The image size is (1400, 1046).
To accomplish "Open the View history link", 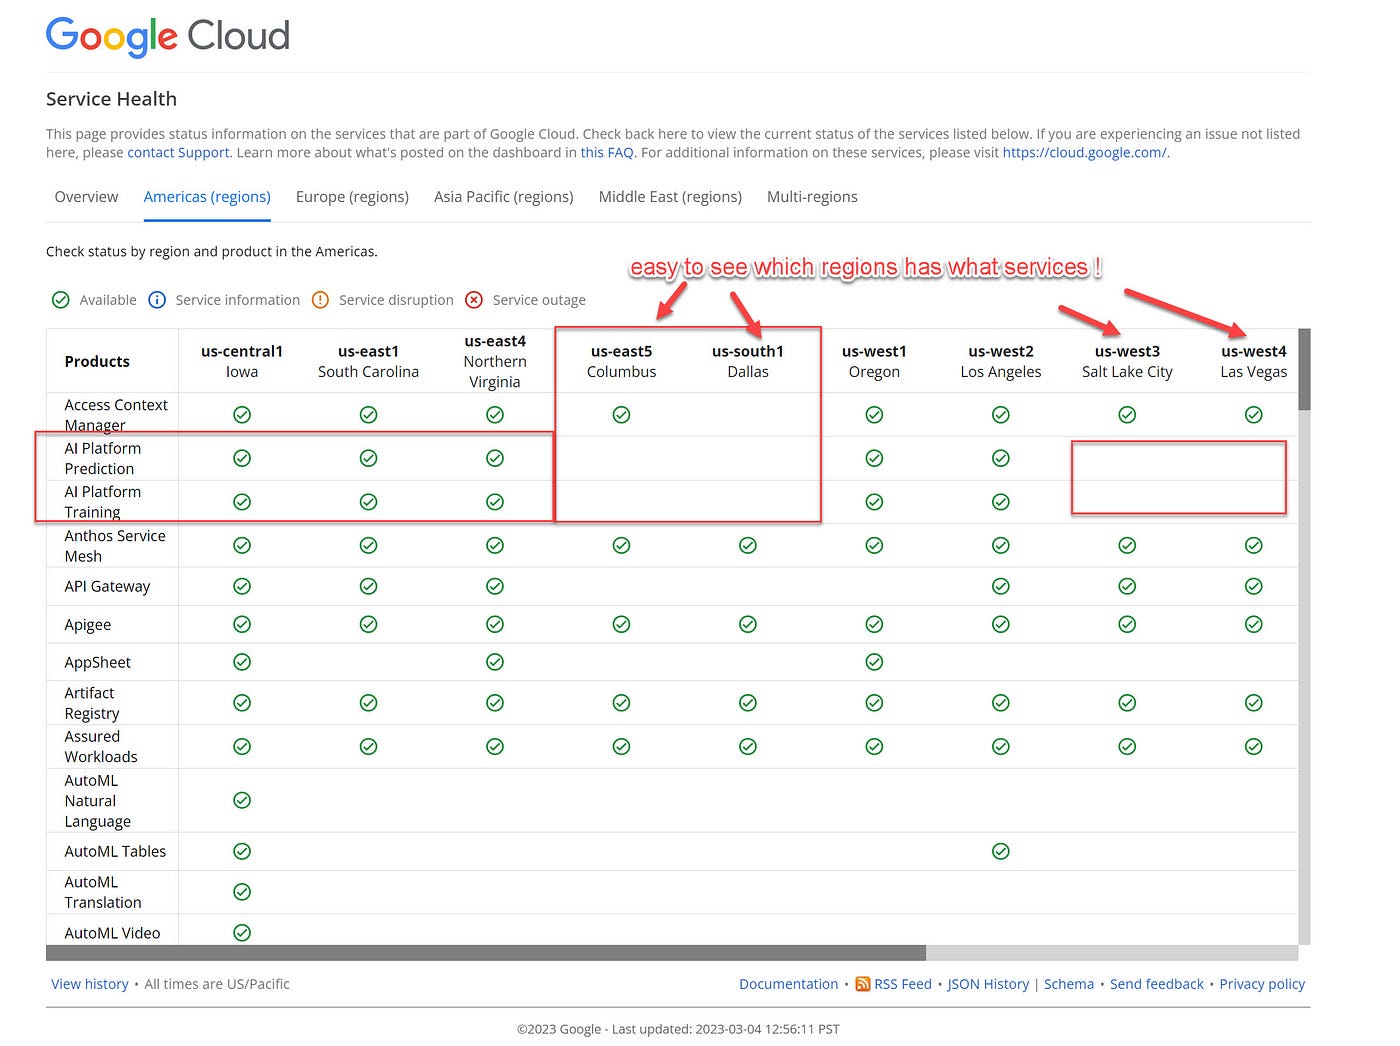I will (90, 984).
